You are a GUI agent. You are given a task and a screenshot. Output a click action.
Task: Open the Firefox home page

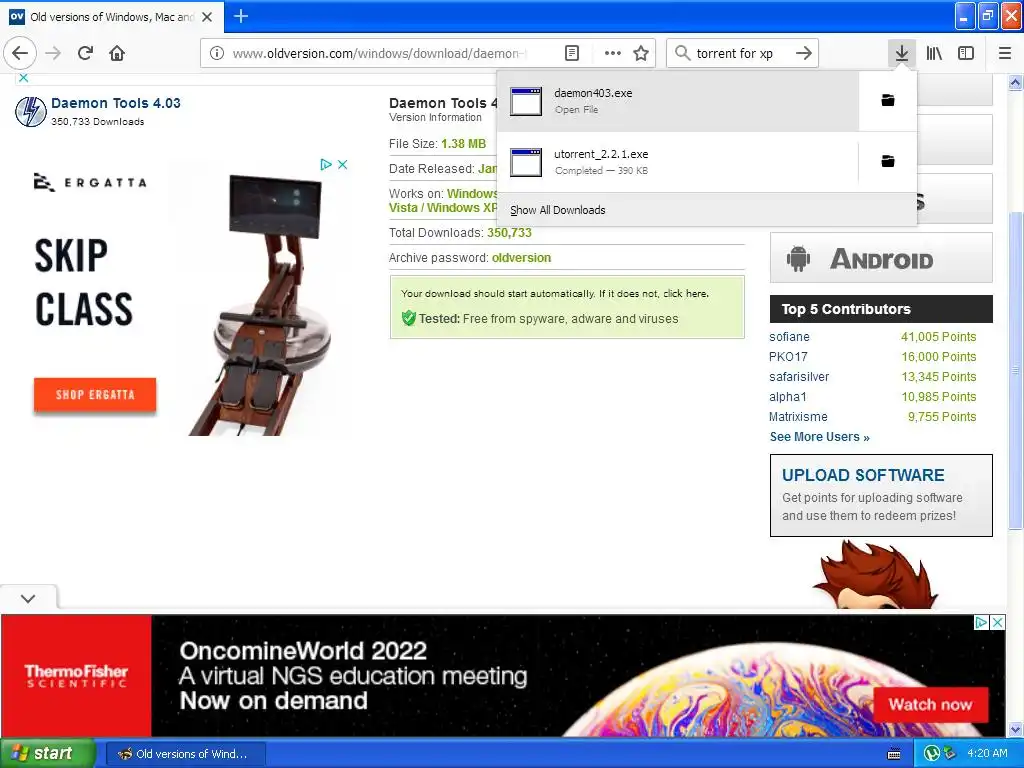click(x=117, y=53)
